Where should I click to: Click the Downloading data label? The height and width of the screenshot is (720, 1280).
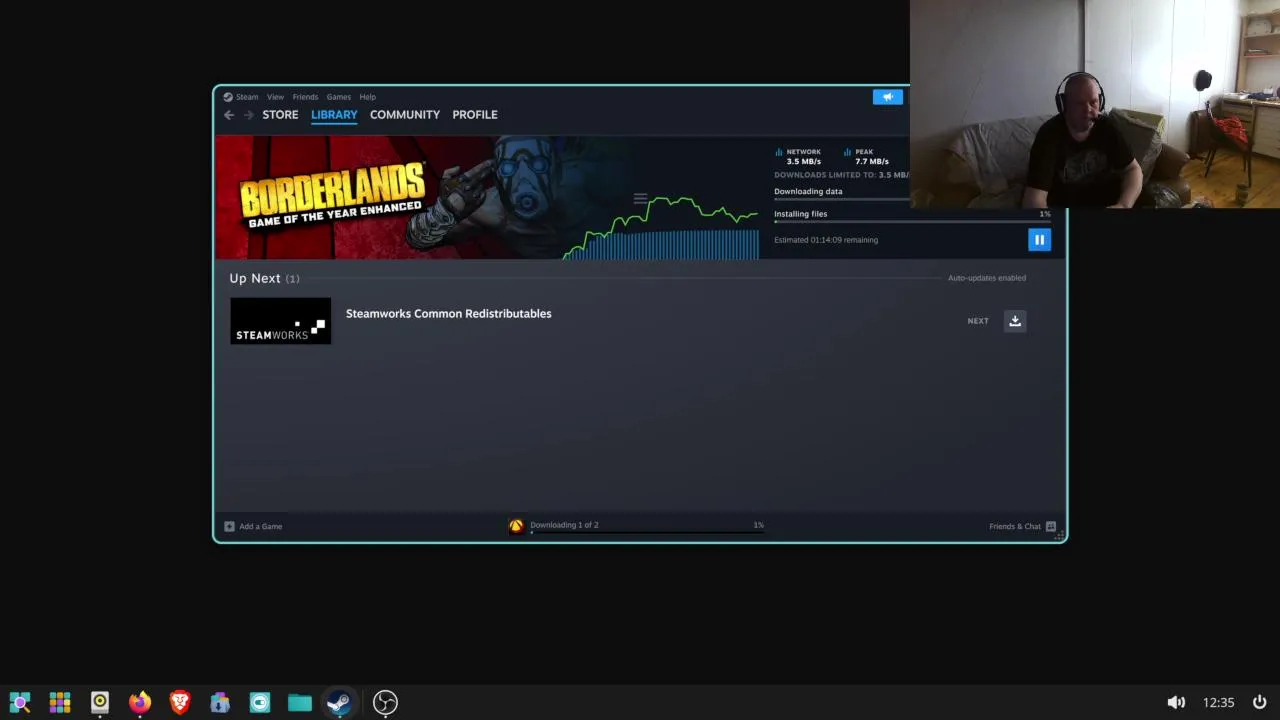(808, 192)
